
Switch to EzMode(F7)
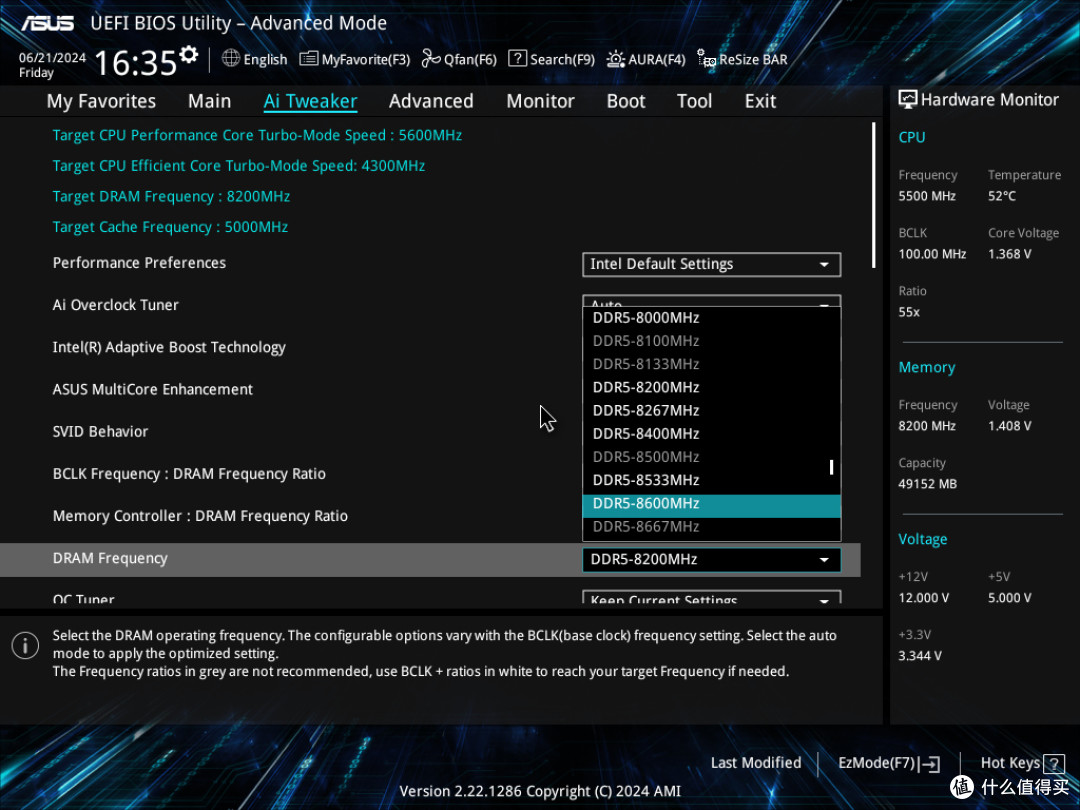point(876,763)
